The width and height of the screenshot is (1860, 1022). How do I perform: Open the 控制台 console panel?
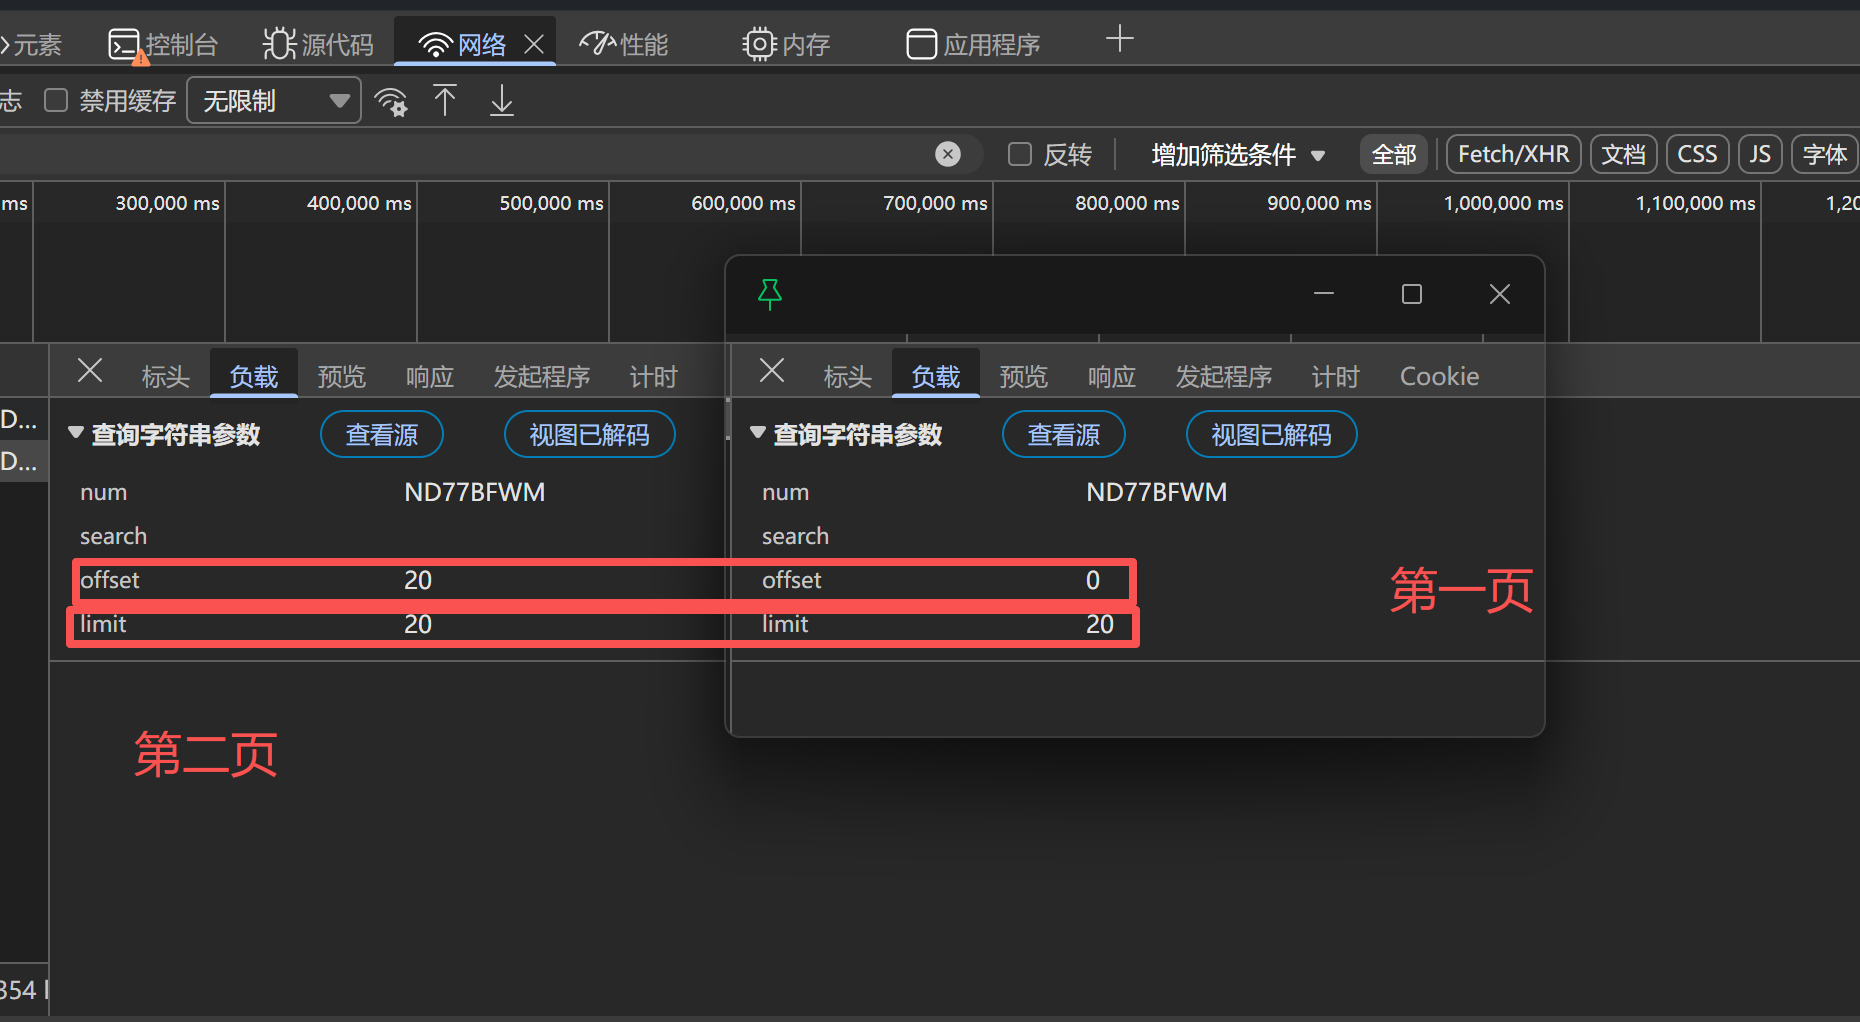coord(163,44)
